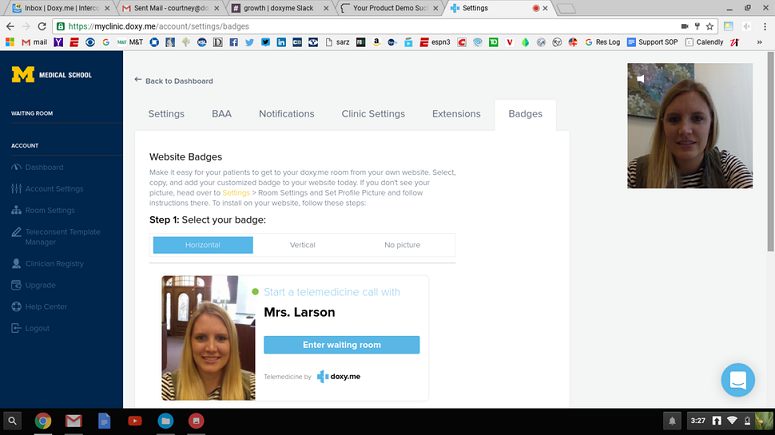775x435 pixels.
Task: Open Chrome from the shelf
Action: click(43, 421)
